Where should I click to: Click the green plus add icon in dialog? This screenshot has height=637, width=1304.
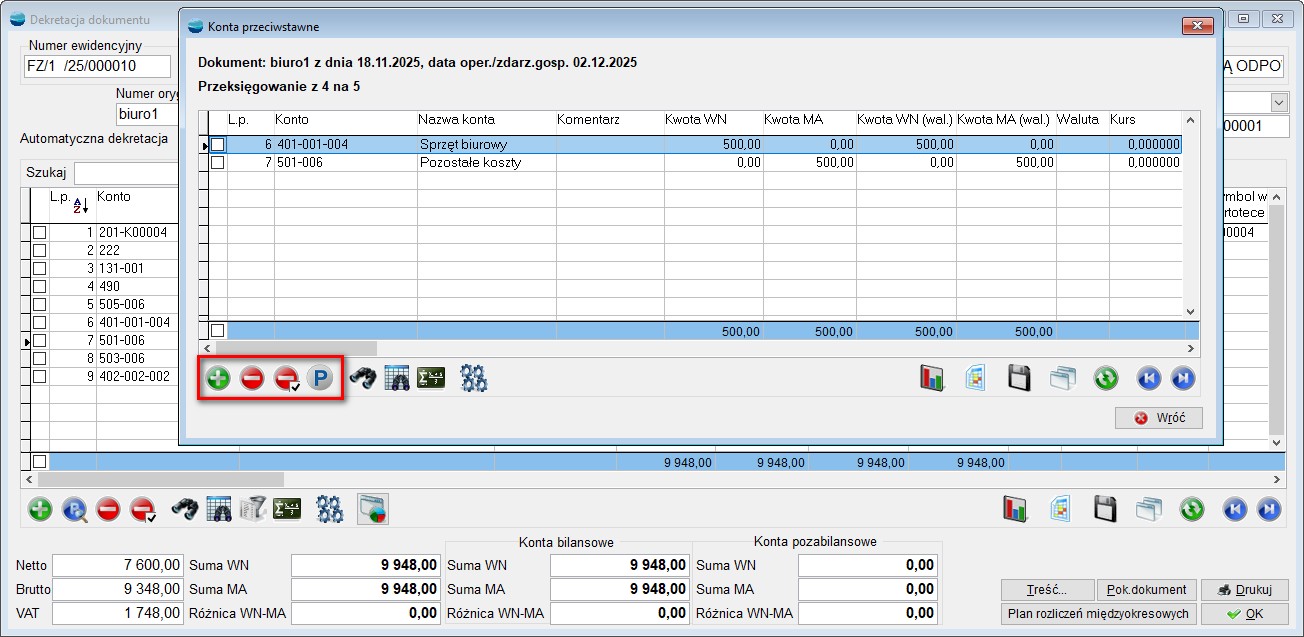pos(218,378)
